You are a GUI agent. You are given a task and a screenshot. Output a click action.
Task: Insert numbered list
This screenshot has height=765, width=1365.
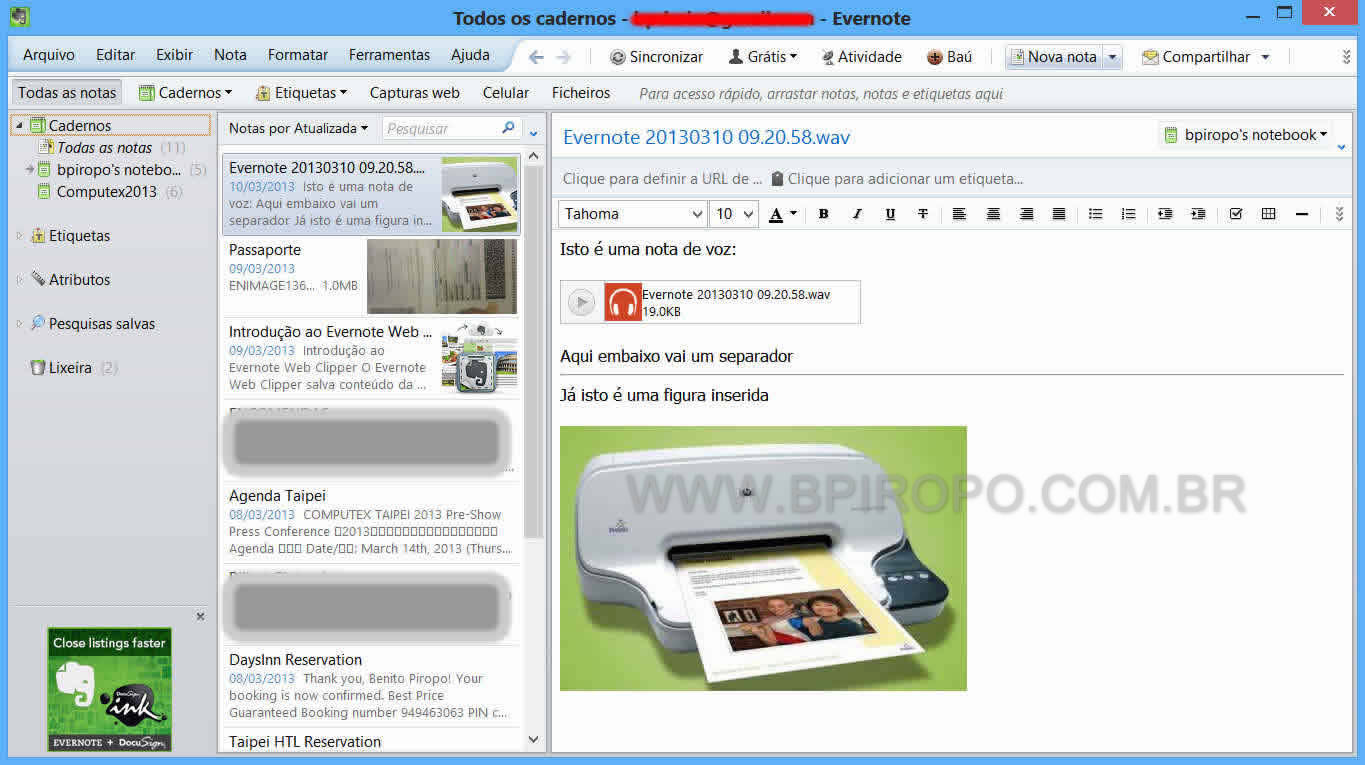[1128, 214]
